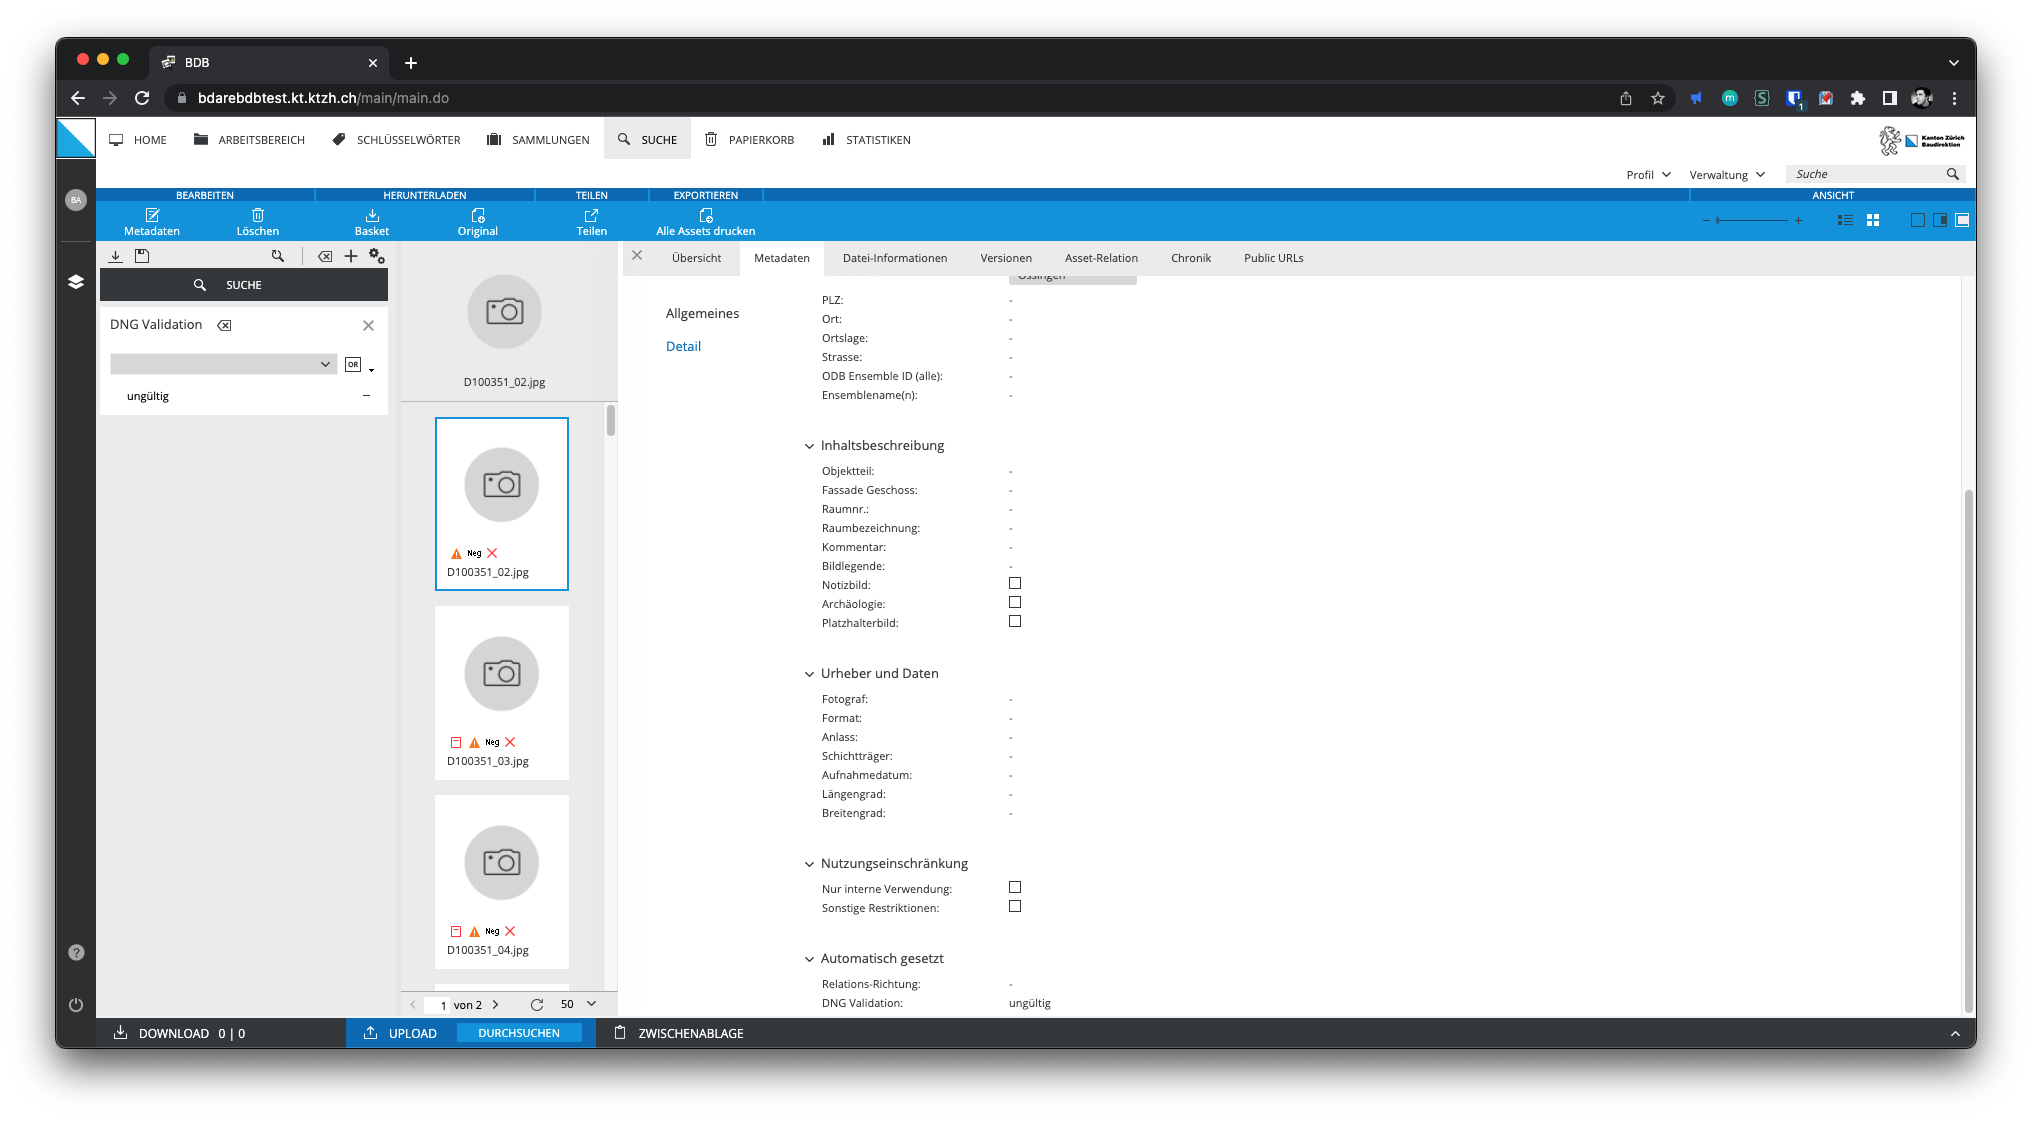This screenshot has height=1122, width=2032.
Task: Click the load search download icon in filter panel
Action: (116, 256)
